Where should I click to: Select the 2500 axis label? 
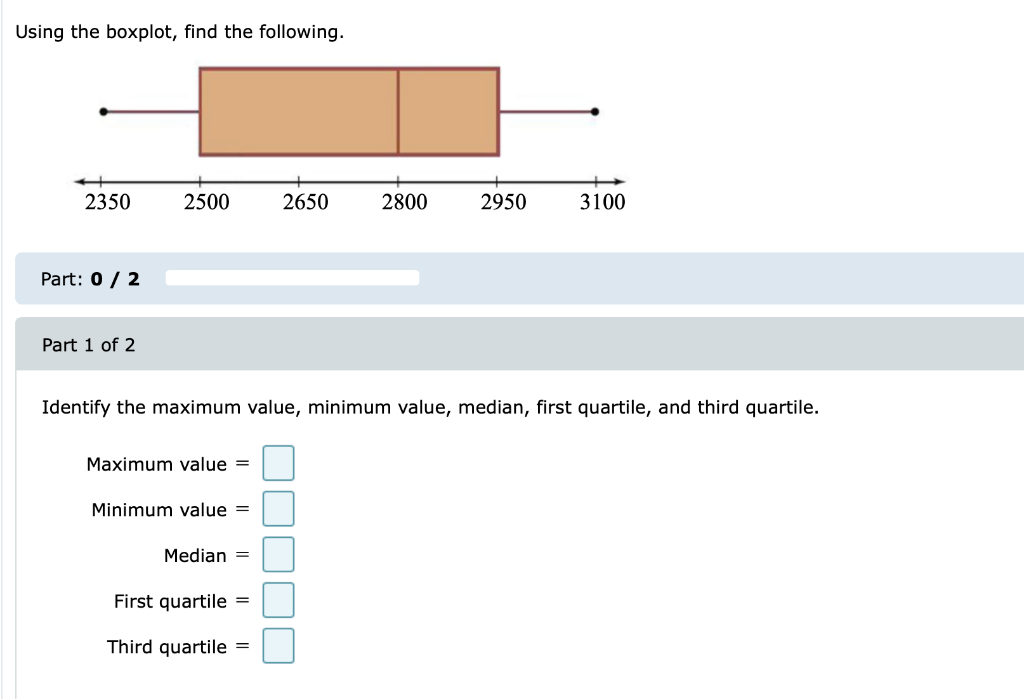(x=206, y=201)
